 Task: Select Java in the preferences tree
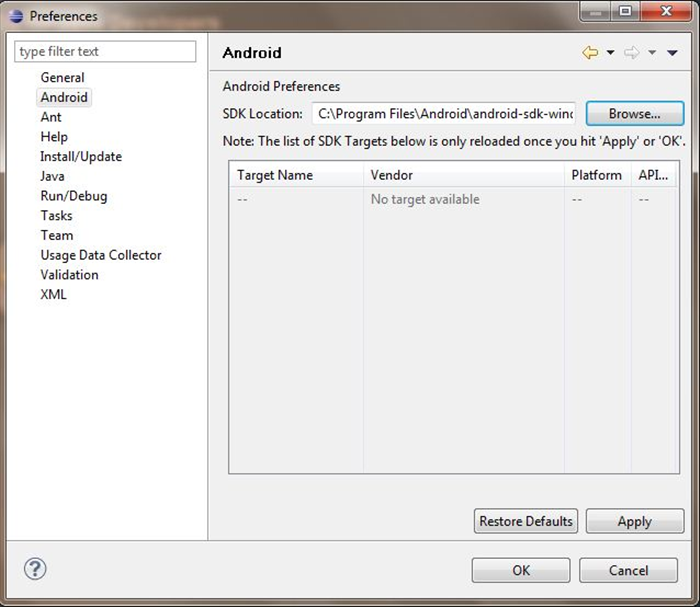tap(52, 176)
